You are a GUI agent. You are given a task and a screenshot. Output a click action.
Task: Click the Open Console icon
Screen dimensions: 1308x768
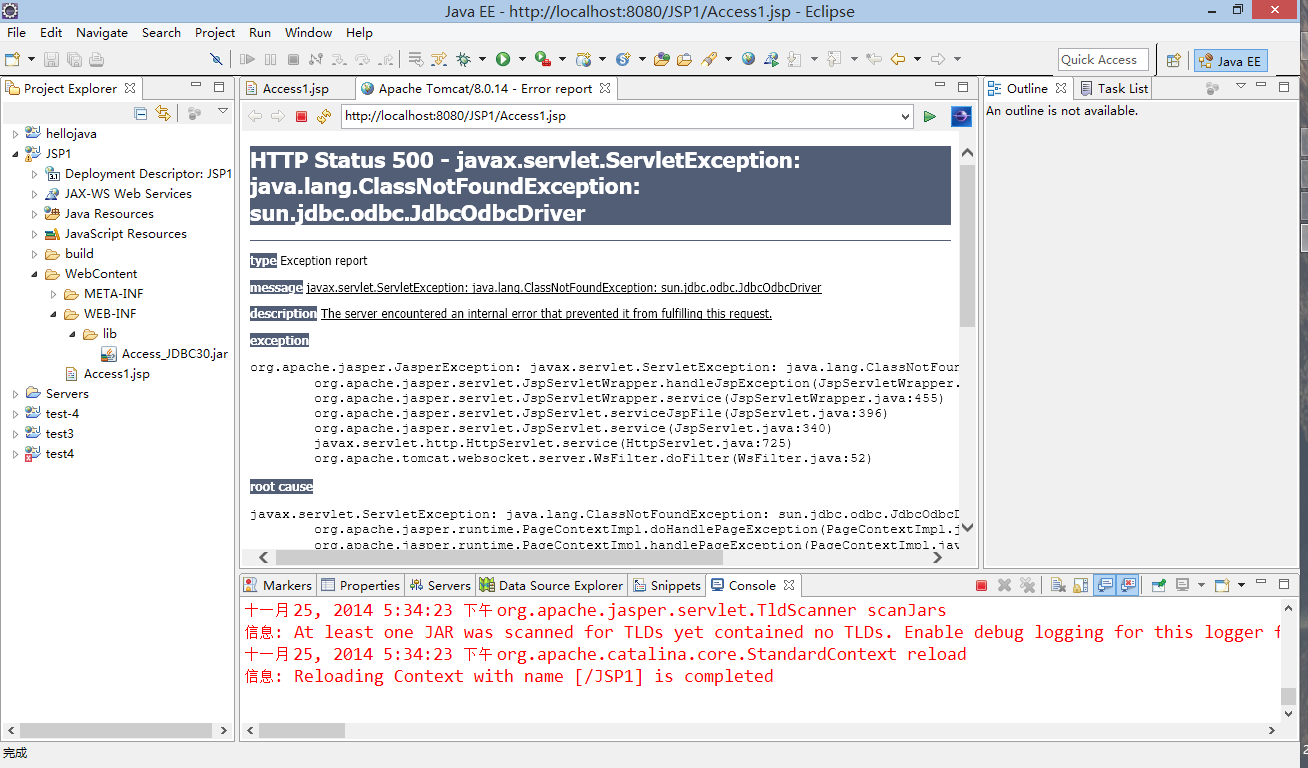1222,585
